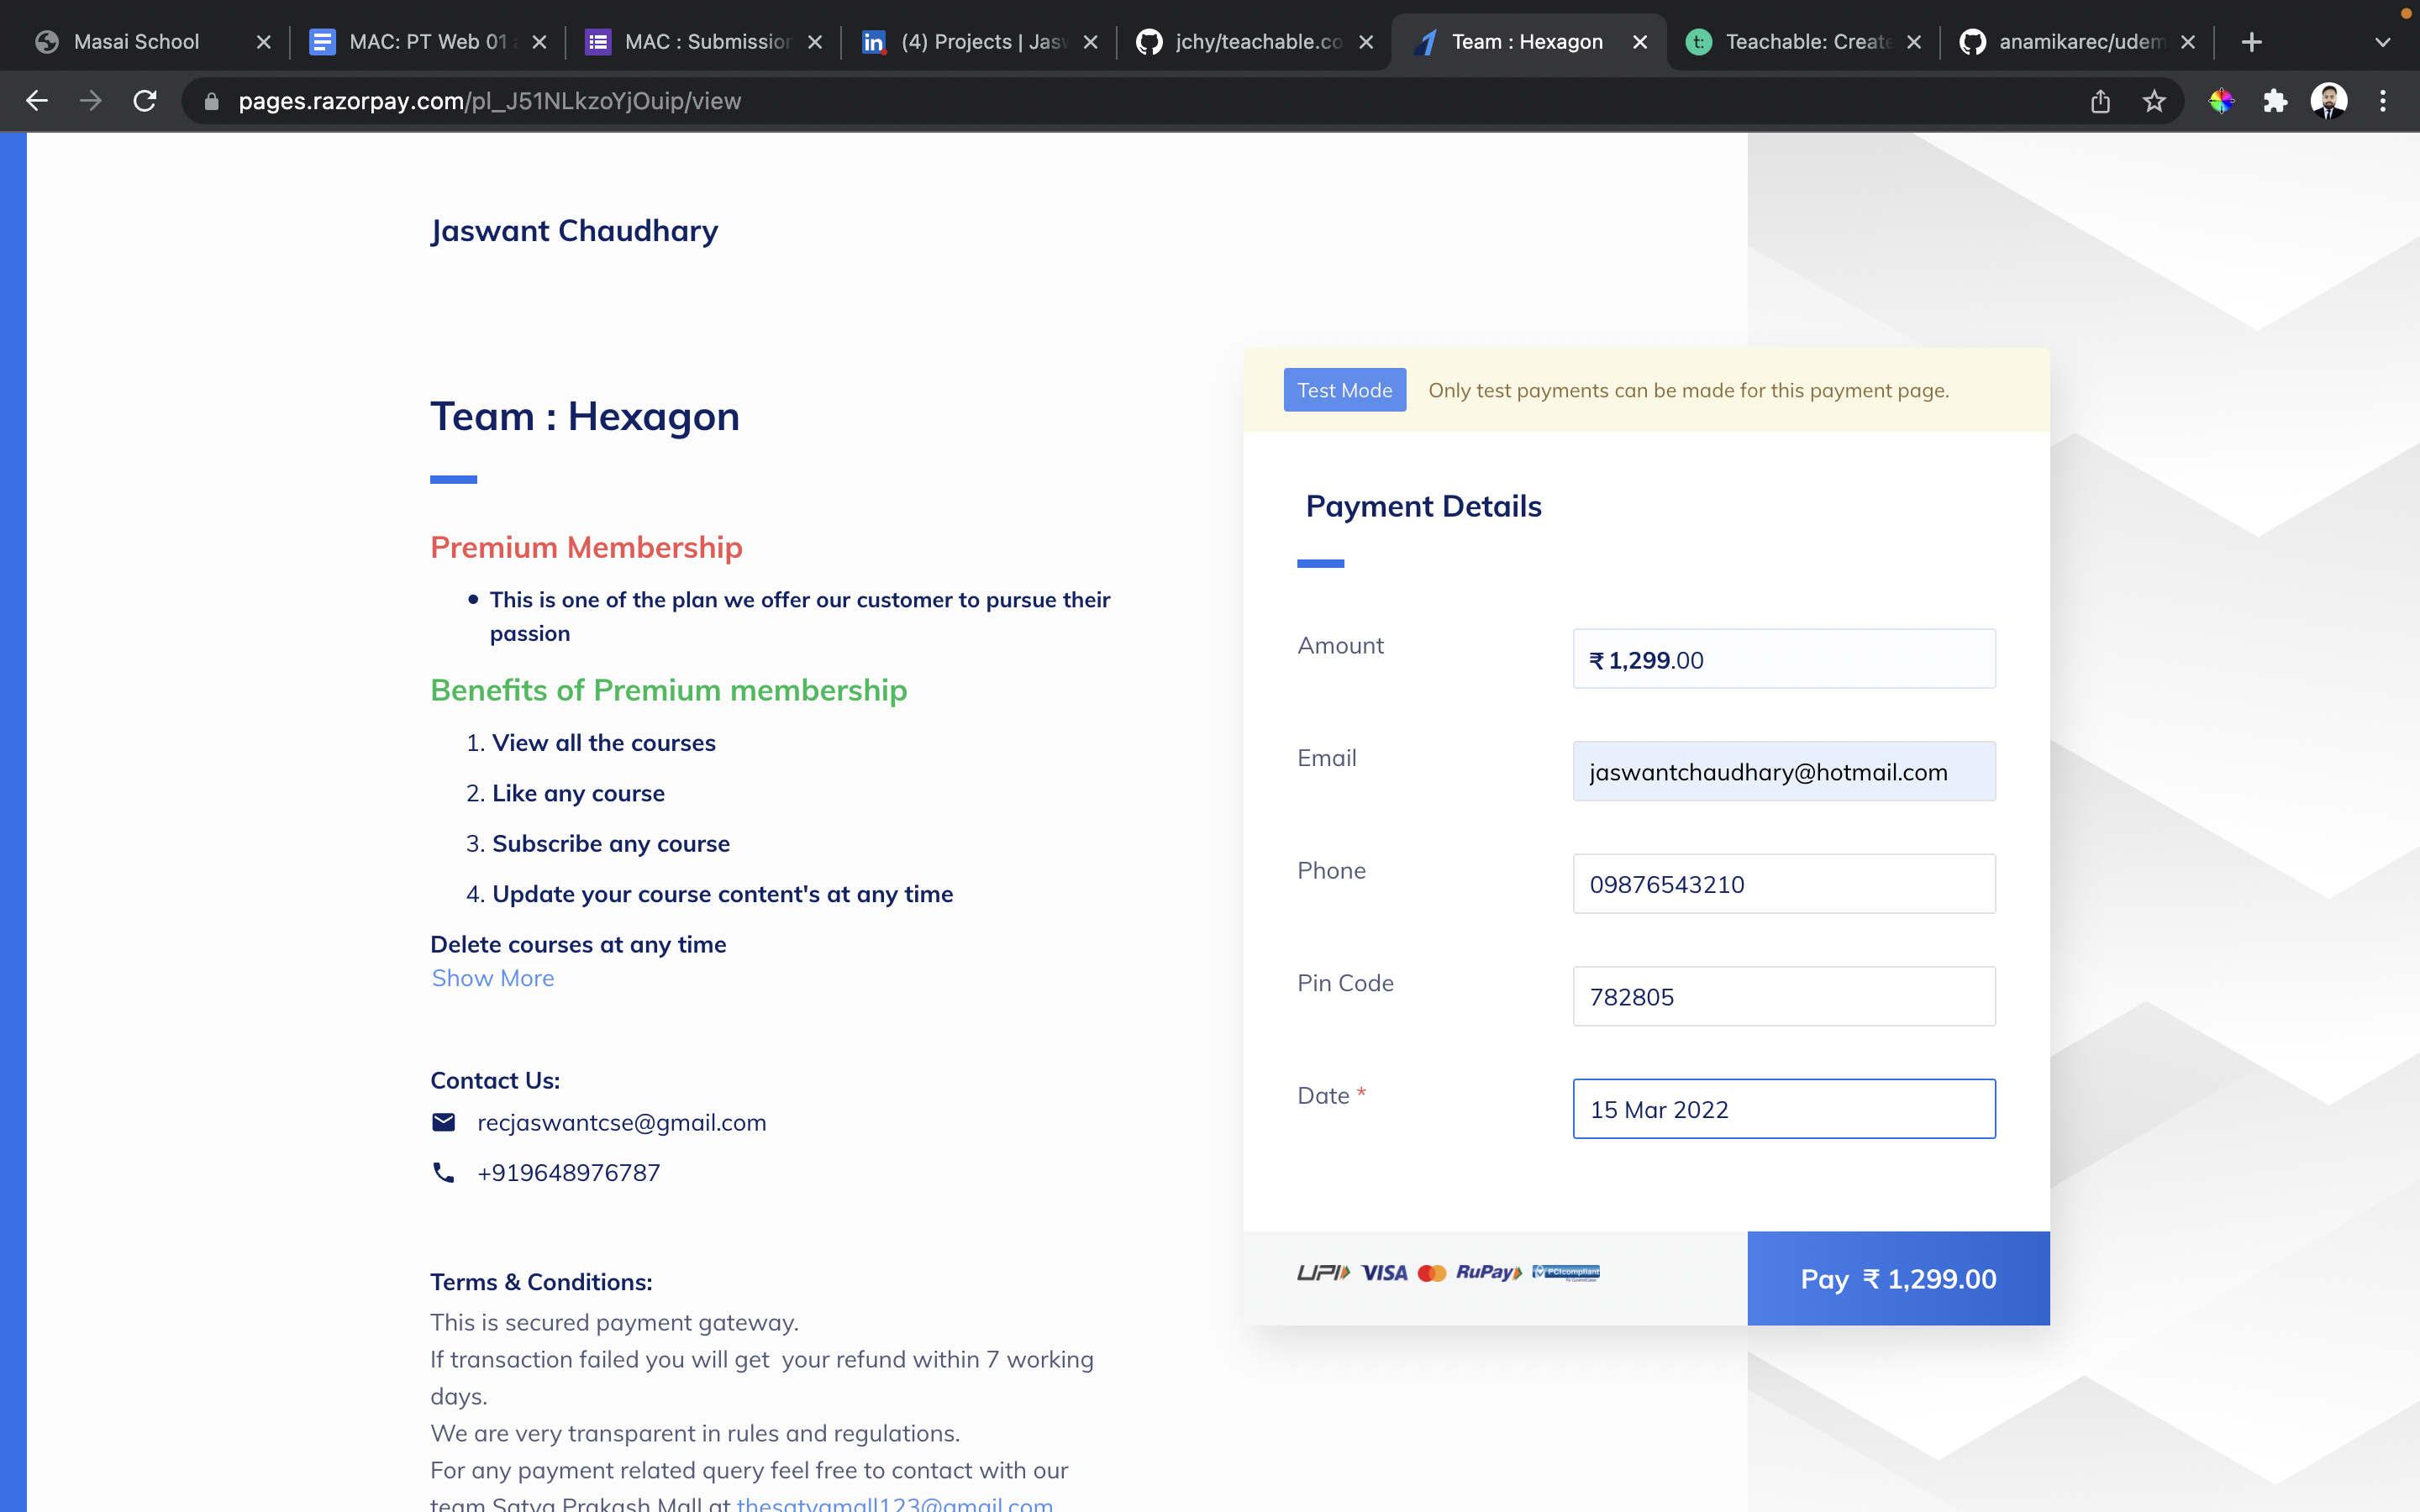2420x1512 pixels.
Task: Click the share icon in the address bar
Action: pyautogui.click(x=2099, y=100)
